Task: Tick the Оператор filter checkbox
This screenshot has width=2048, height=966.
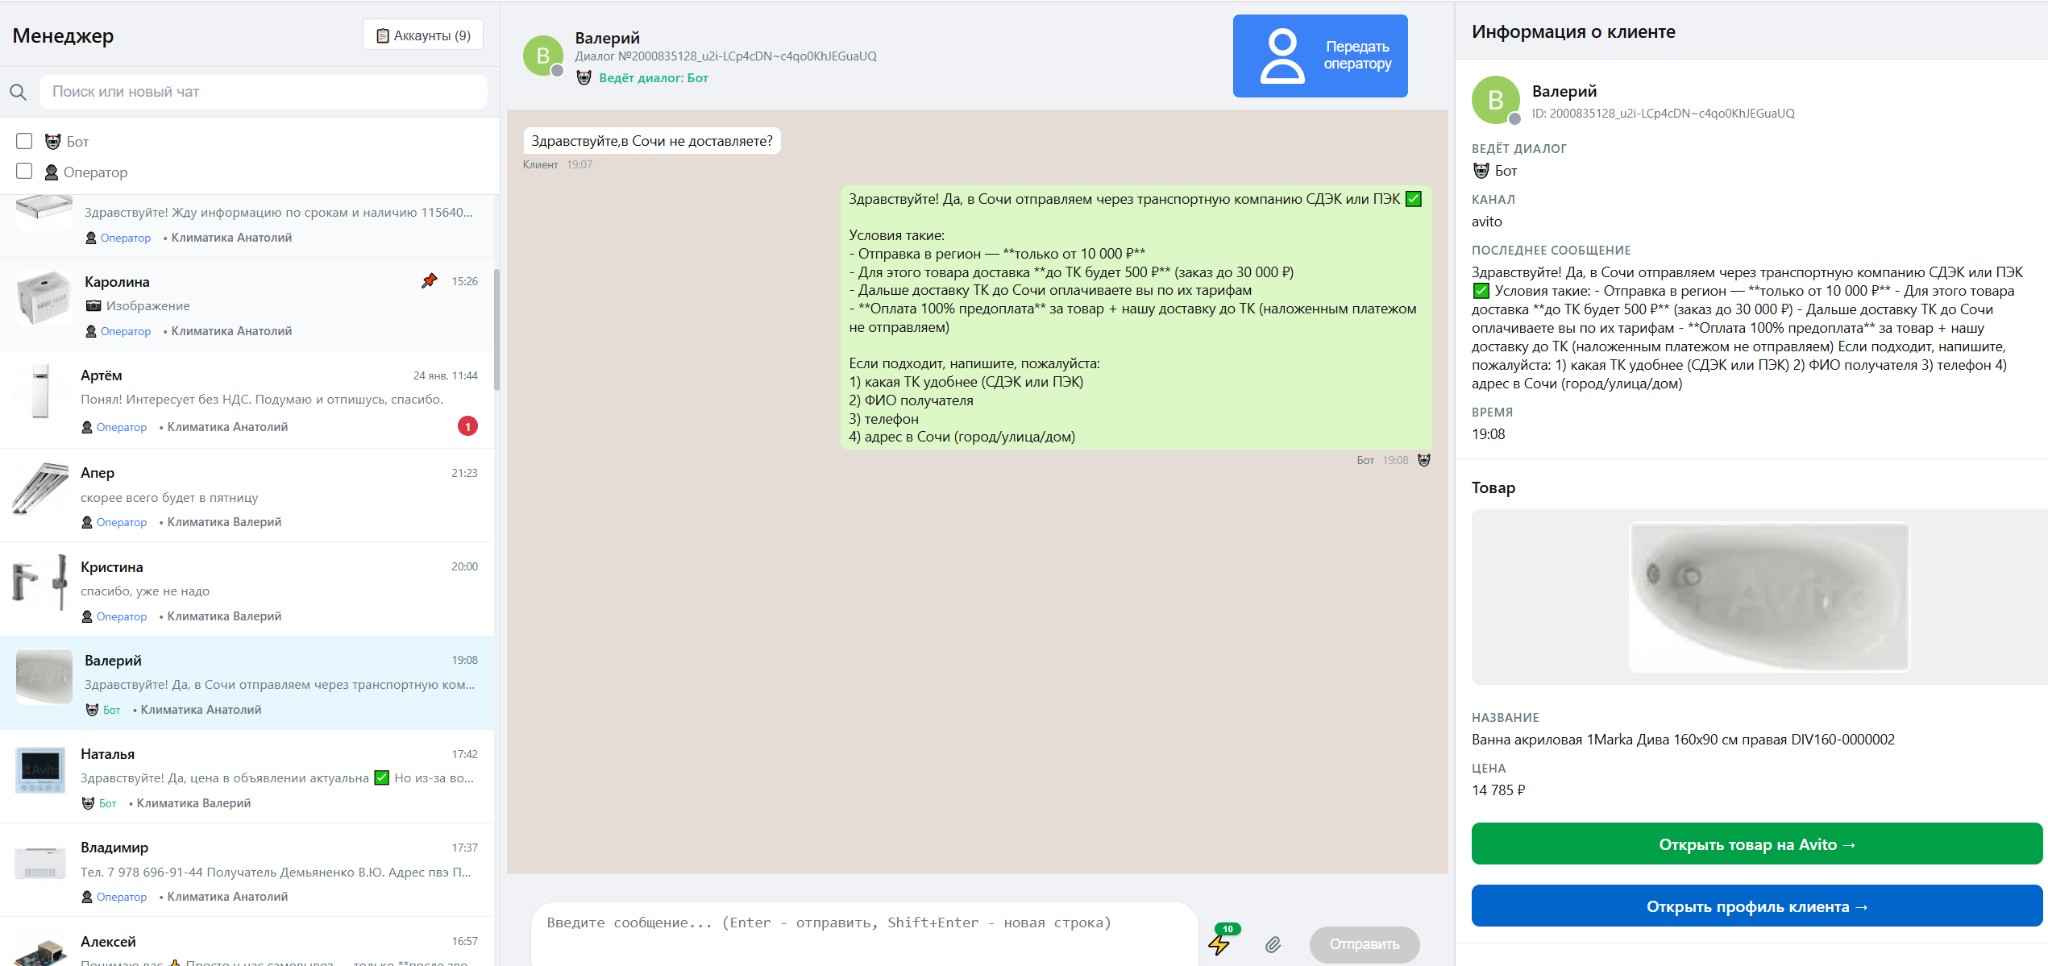Action: point(25,171)
